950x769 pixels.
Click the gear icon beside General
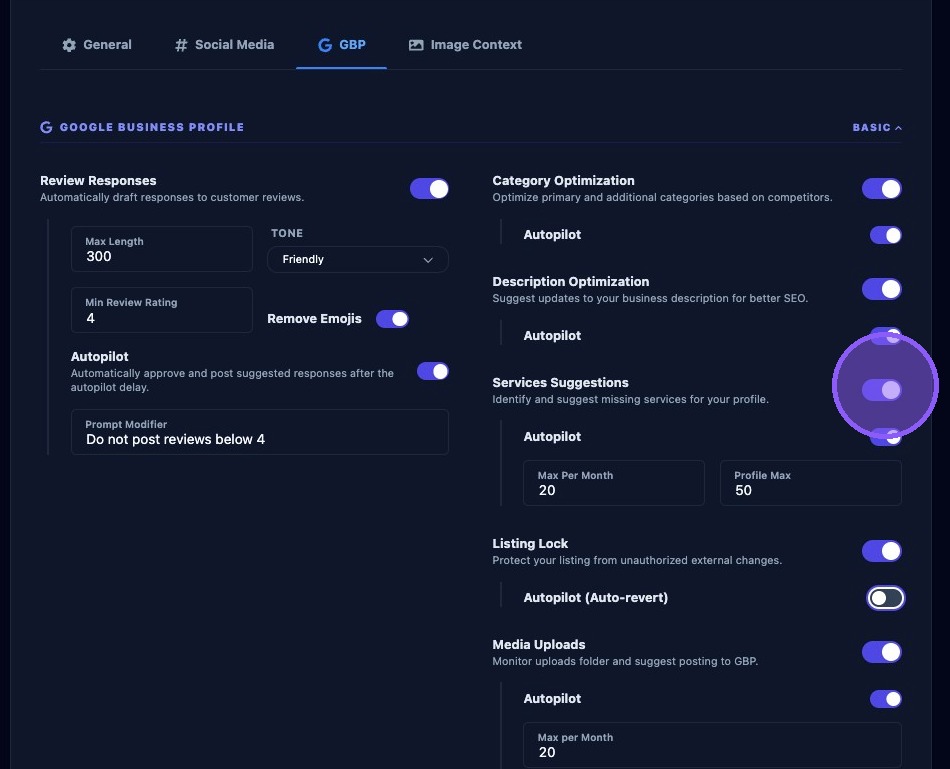point(69,45)
